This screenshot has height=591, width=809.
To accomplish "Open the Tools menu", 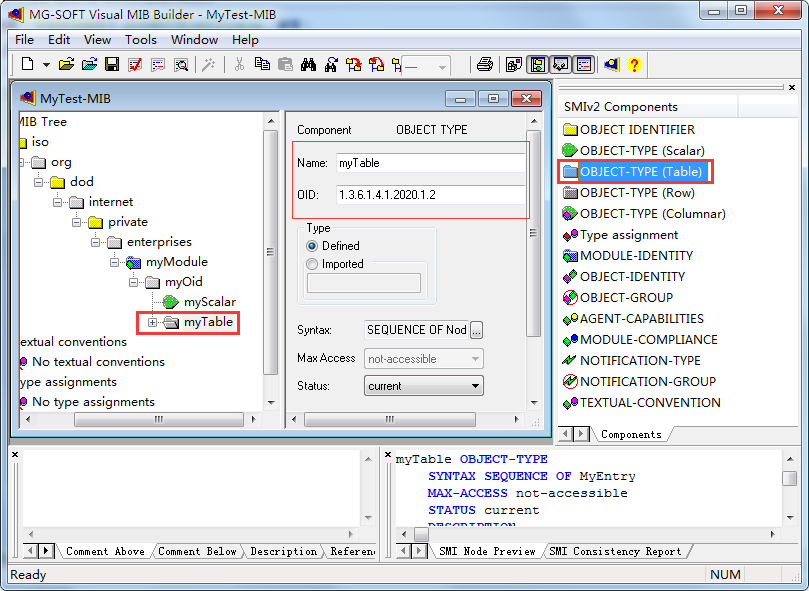I will (140, 40).
